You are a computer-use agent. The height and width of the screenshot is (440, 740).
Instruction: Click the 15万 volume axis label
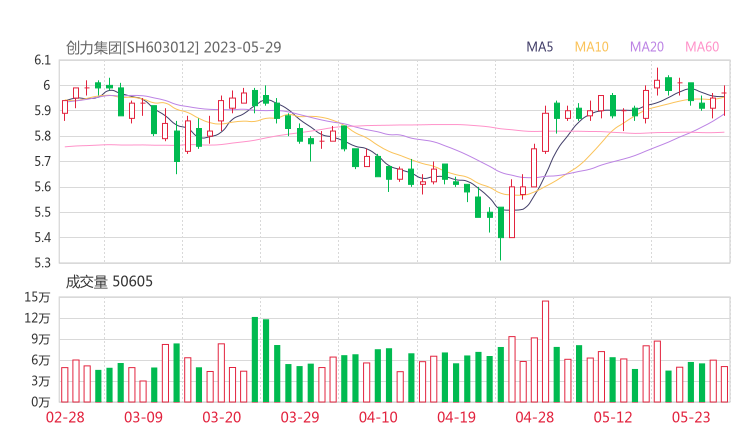coord(37,297)
